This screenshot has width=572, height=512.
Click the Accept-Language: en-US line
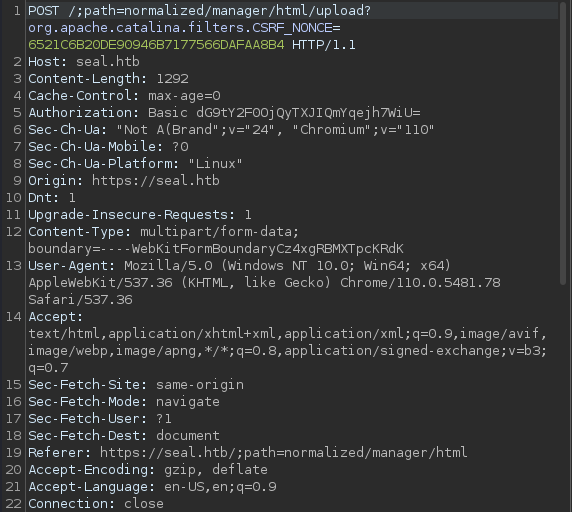click(152, 486)
